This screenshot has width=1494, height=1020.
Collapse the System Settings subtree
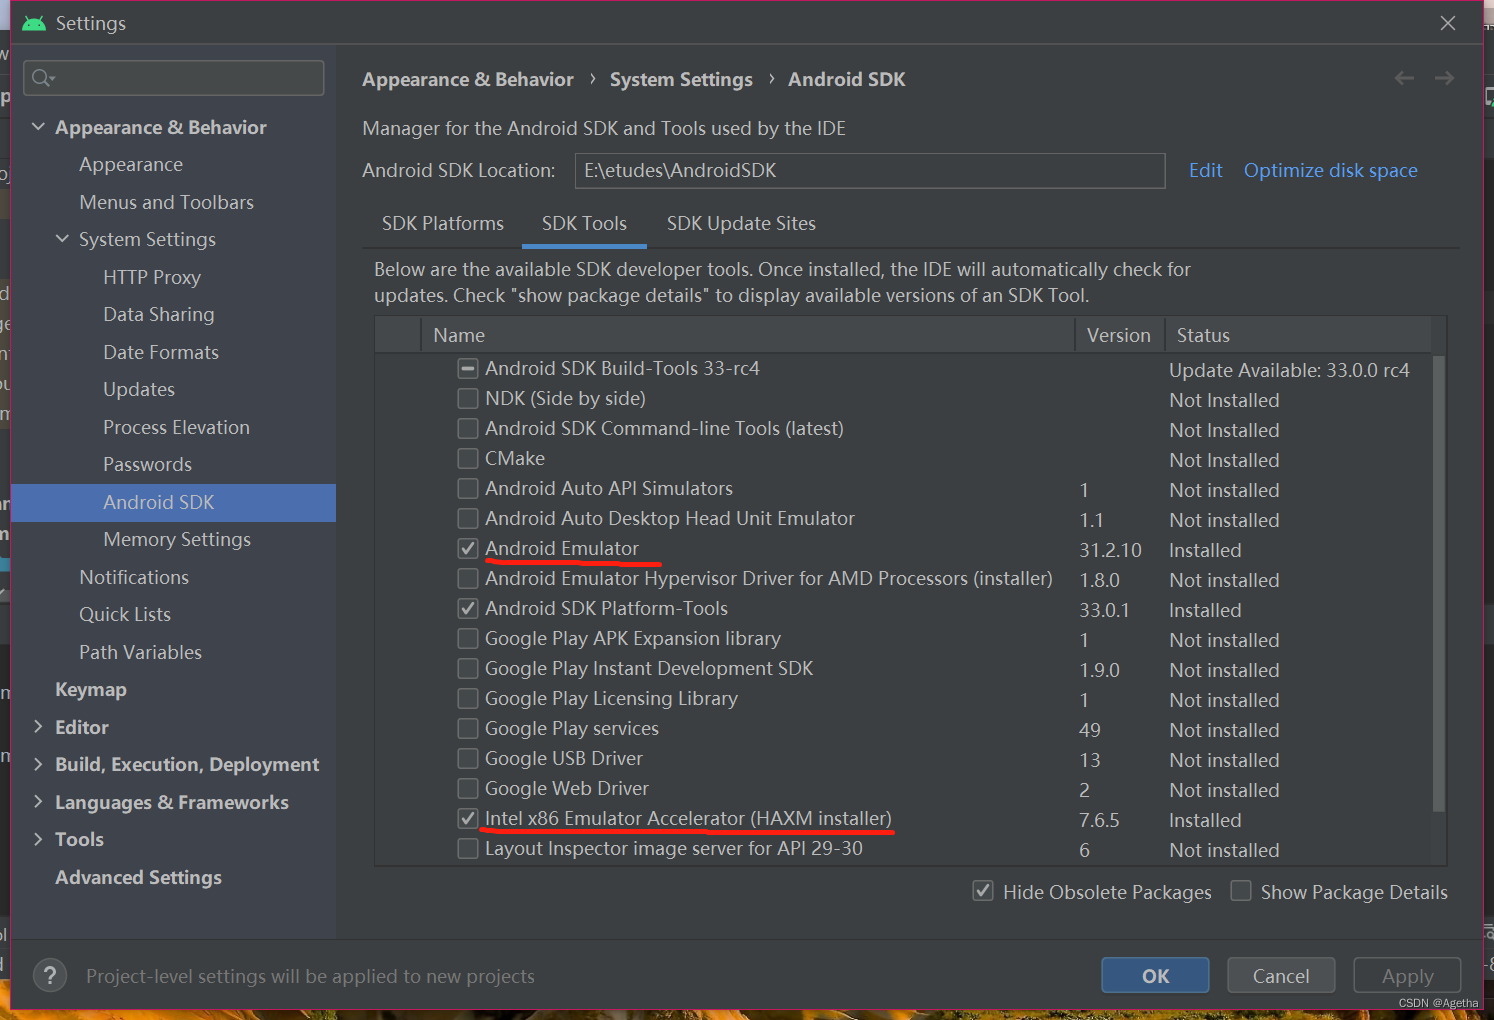(62, 239)
